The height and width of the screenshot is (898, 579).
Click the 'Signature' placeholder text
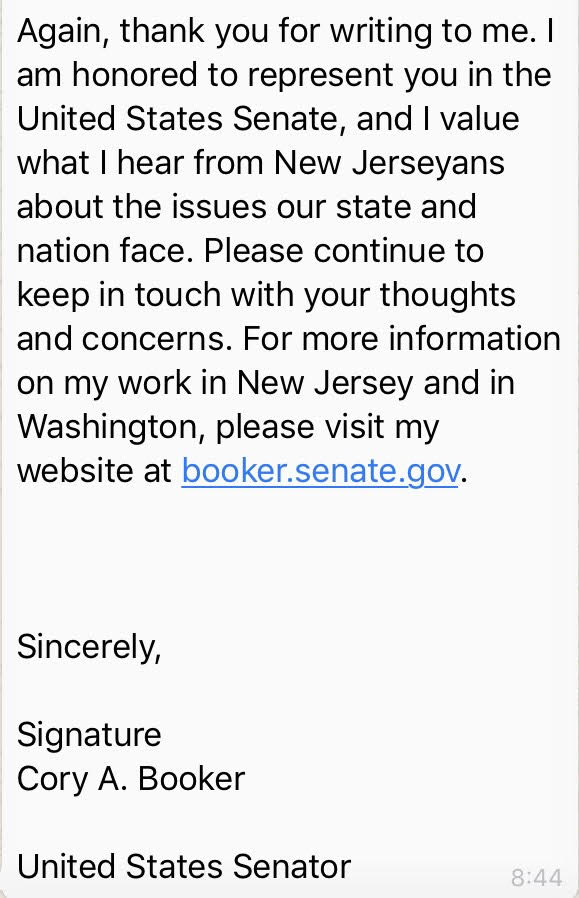89,735
